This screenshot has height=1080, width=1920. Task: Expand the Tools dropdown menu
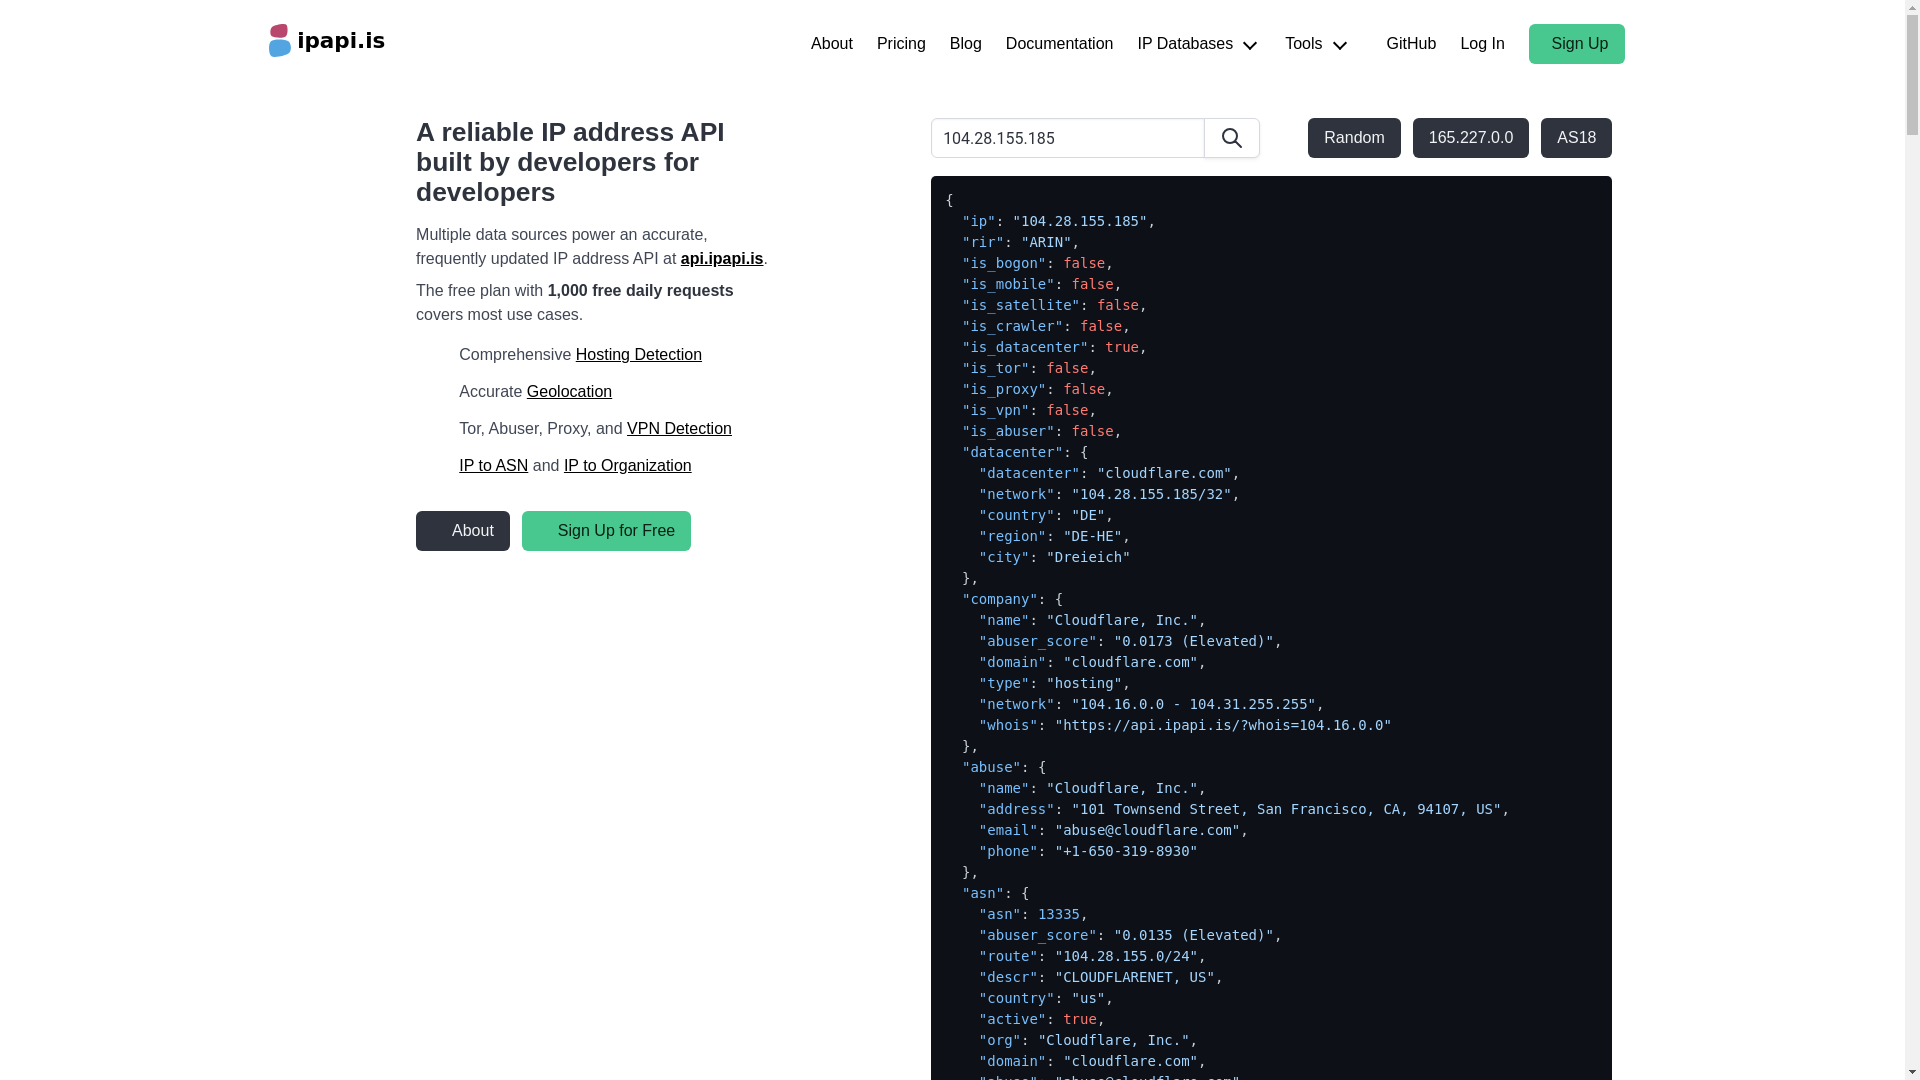pyautogui.click(x=1316, y=44)
